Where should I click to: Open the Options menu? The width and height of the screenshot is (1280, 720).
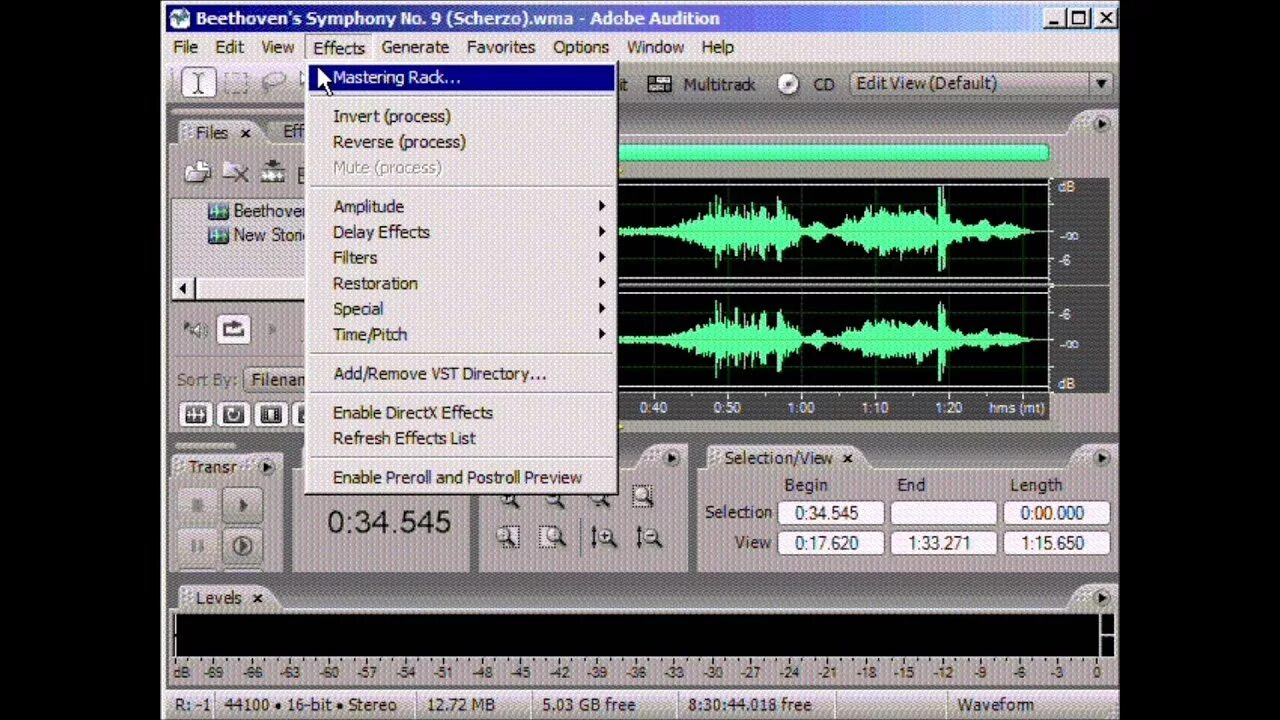point(581,47)
